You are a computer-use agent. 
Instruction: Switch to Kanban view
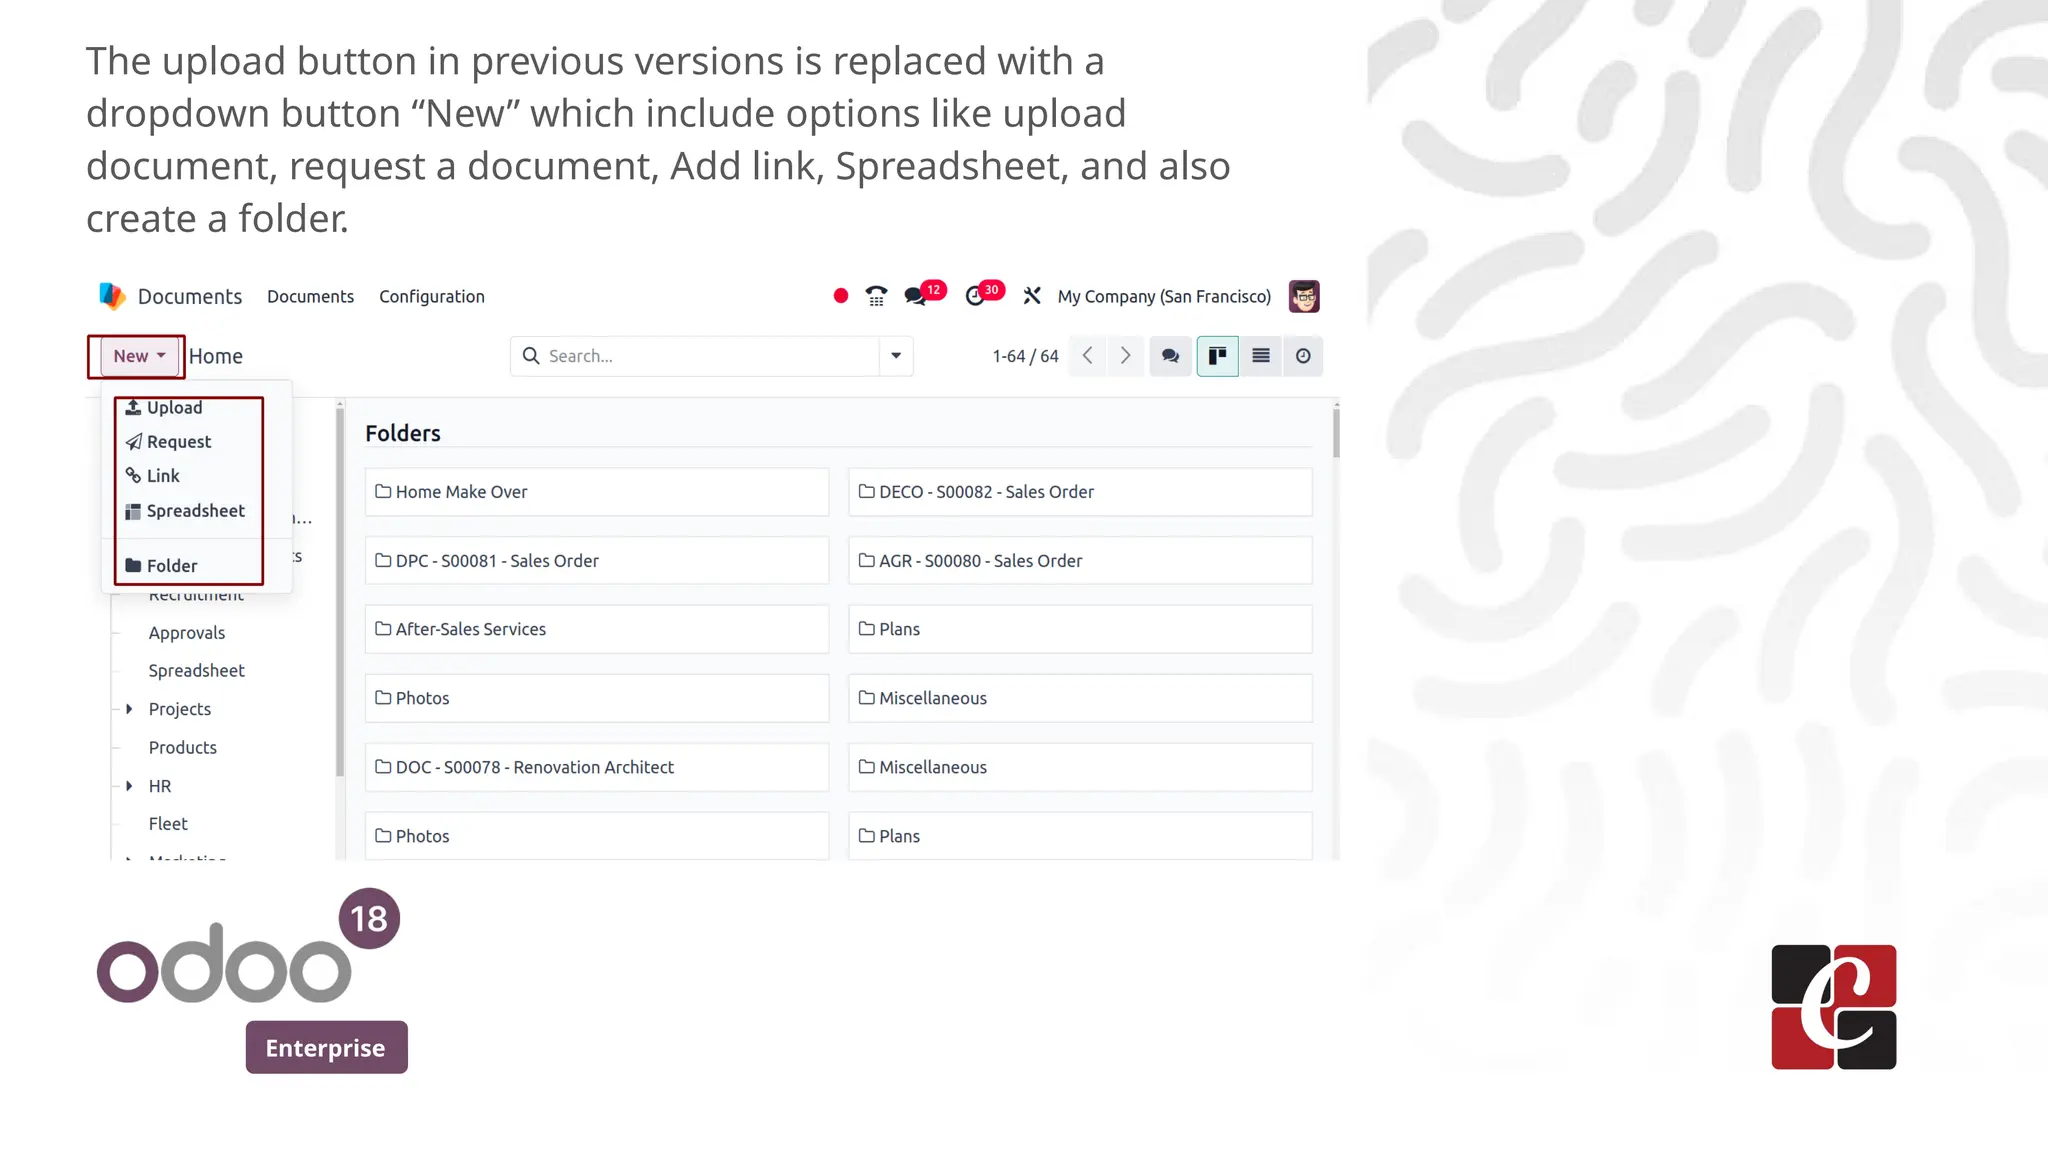coord(1217,356)
